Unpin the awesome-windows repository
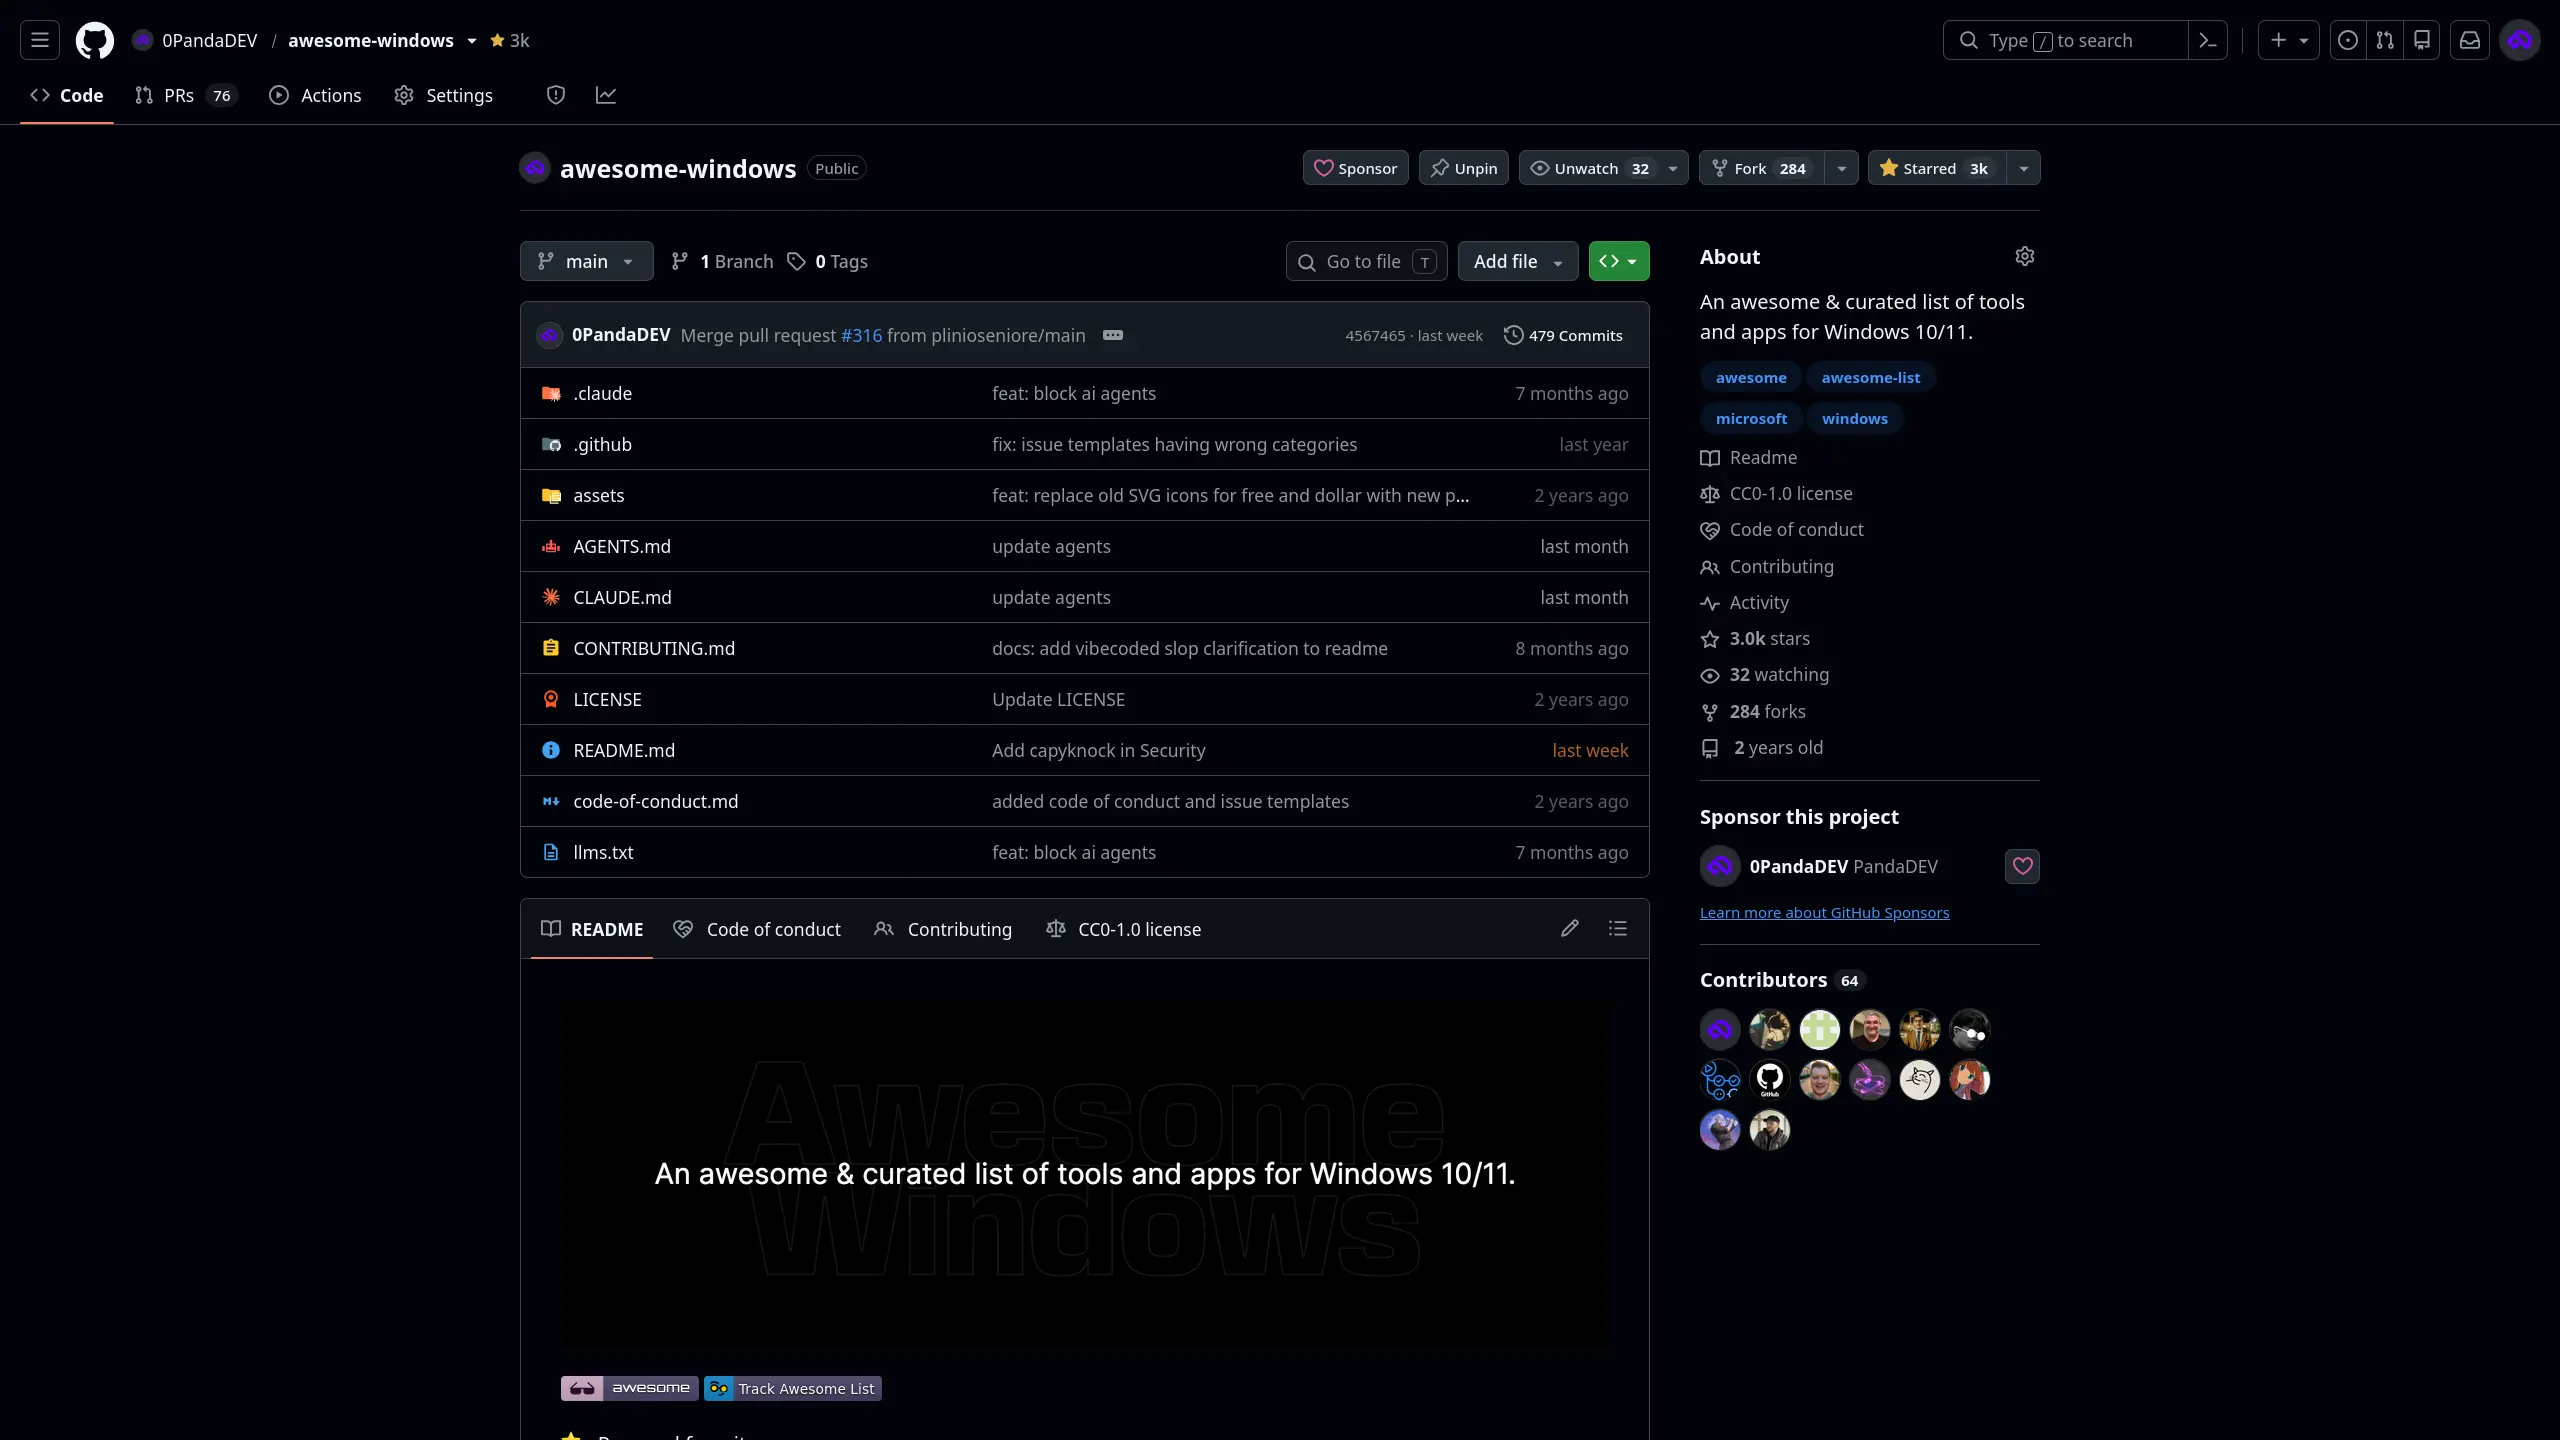2560x1440 pixels. coord(1463,168)
